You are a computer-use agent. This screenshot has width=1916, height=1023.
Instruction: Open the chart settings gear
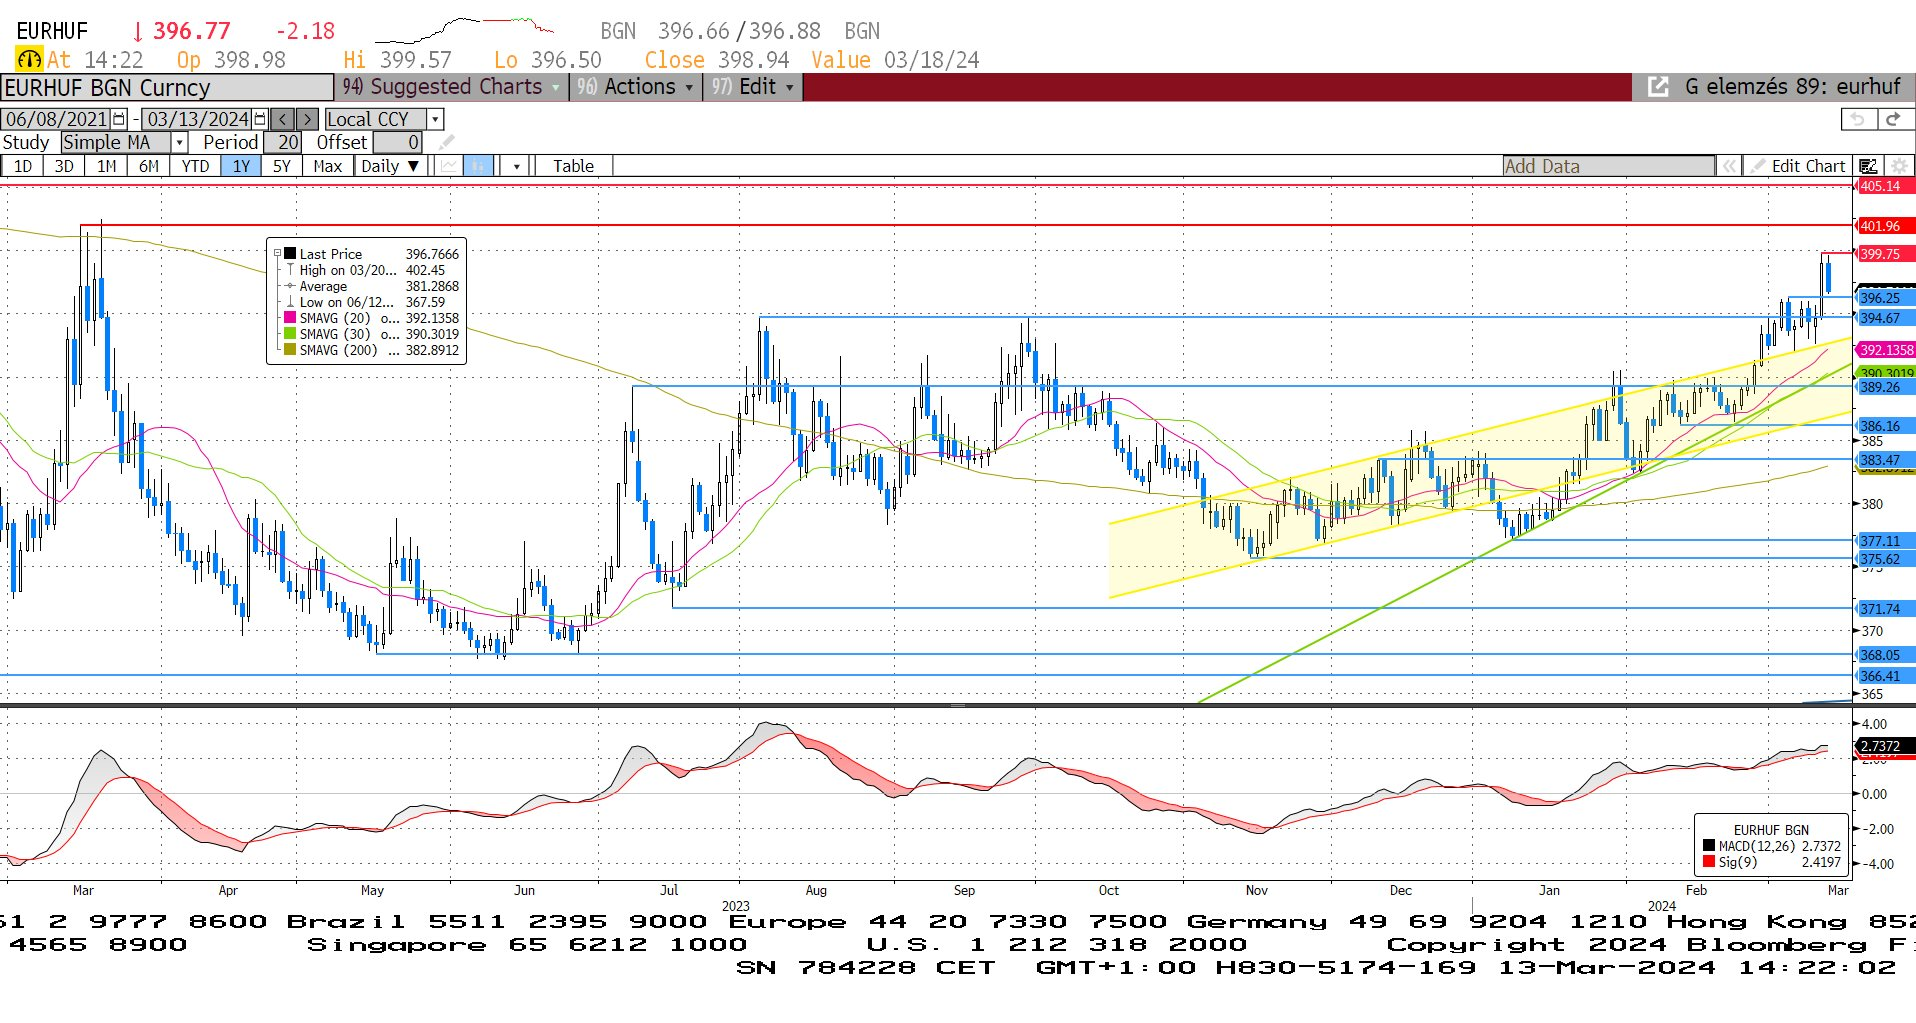[x=1898, y=166]
